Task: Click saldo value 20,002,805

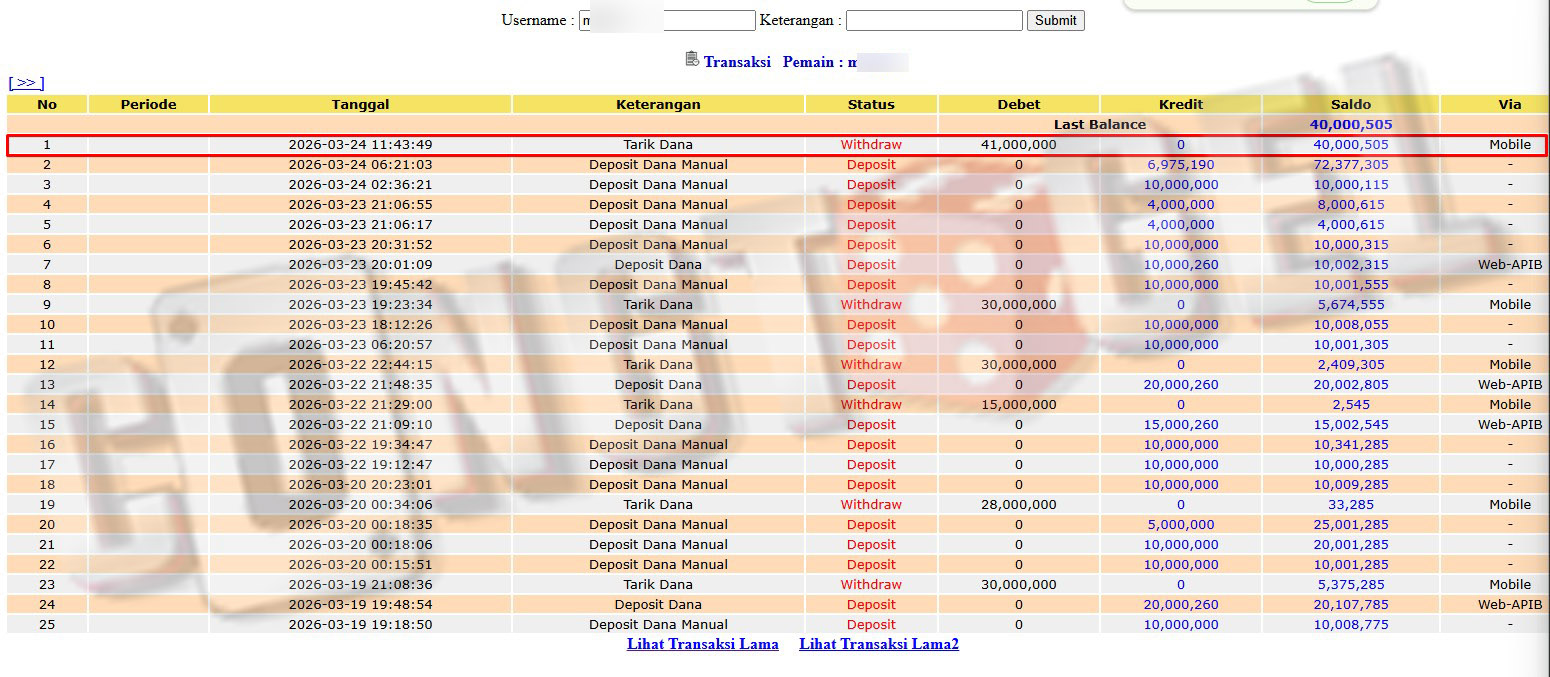Action: tap(1351, 385)
